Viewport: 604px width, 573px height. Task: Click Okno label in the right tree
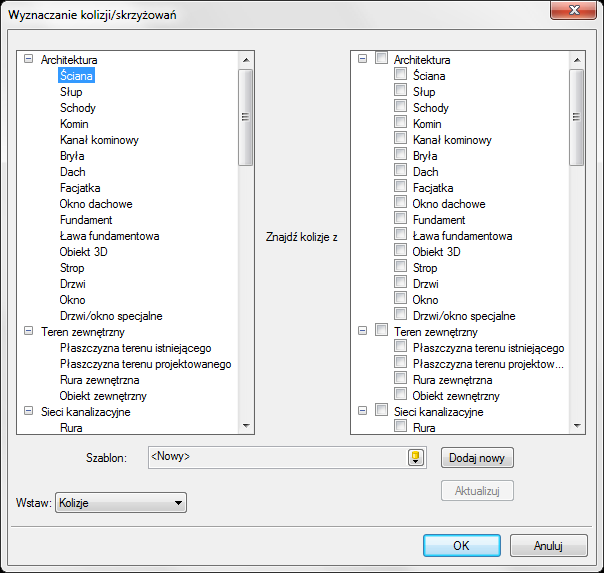coord(425,300)
